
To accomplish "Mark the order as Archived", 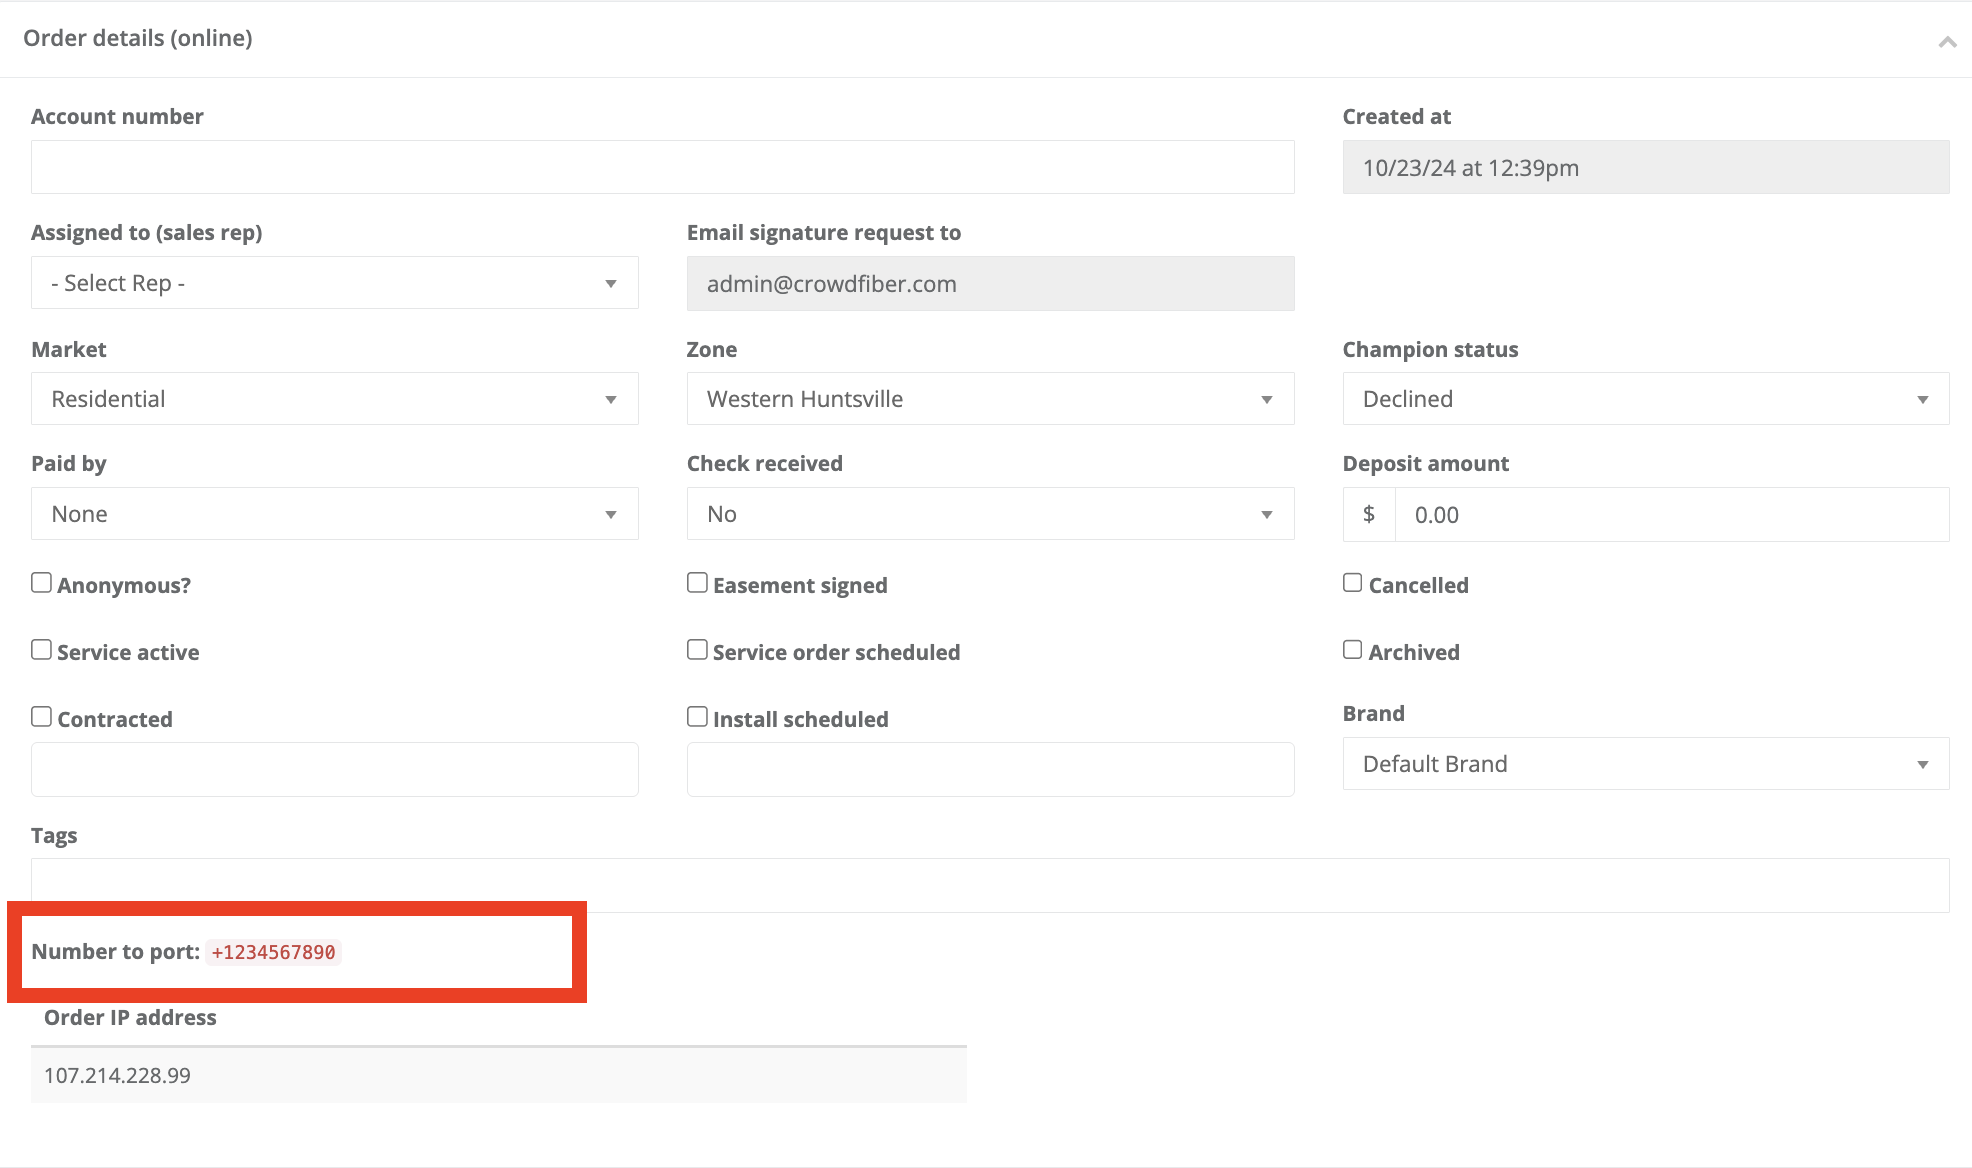I will tap(1352, 650).
